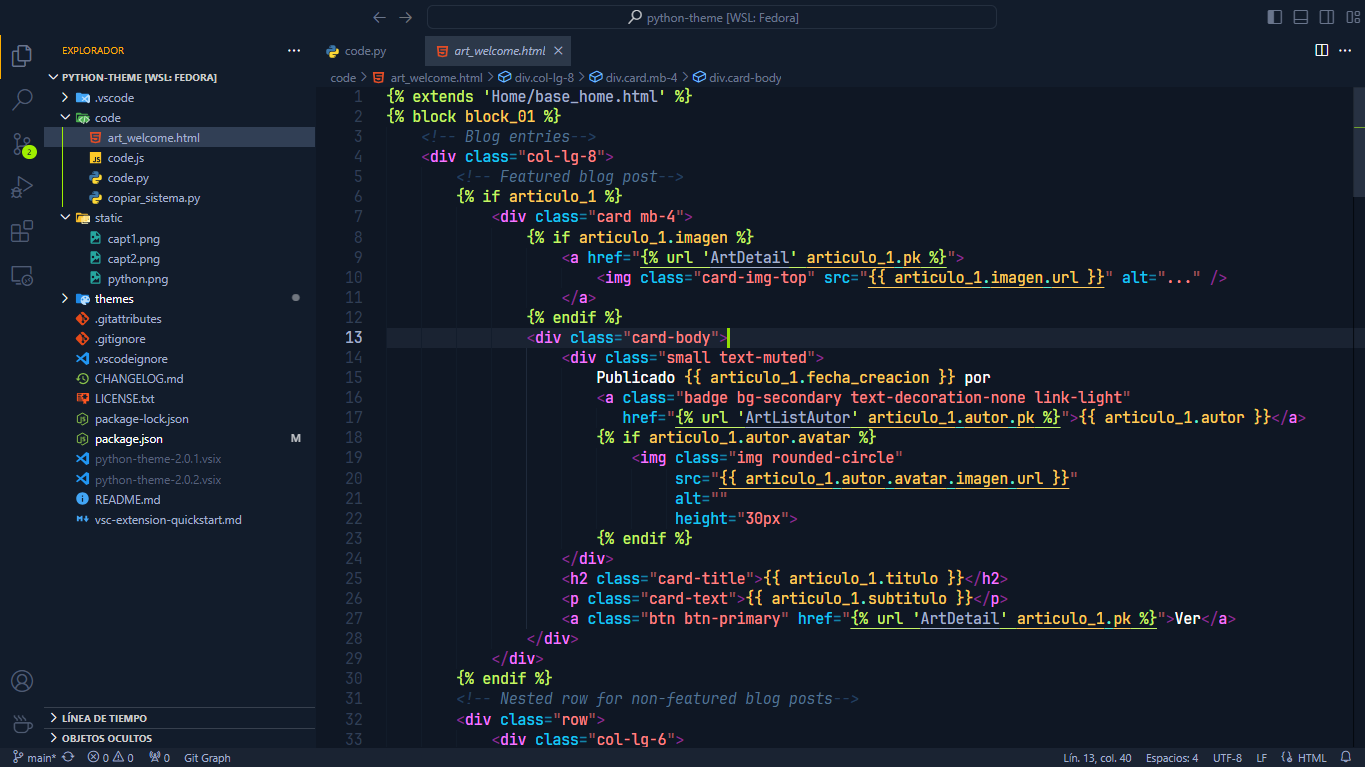Toggle the bottom panel visibility
This screenshot has width=1365, height=767.
point(1300,17)
